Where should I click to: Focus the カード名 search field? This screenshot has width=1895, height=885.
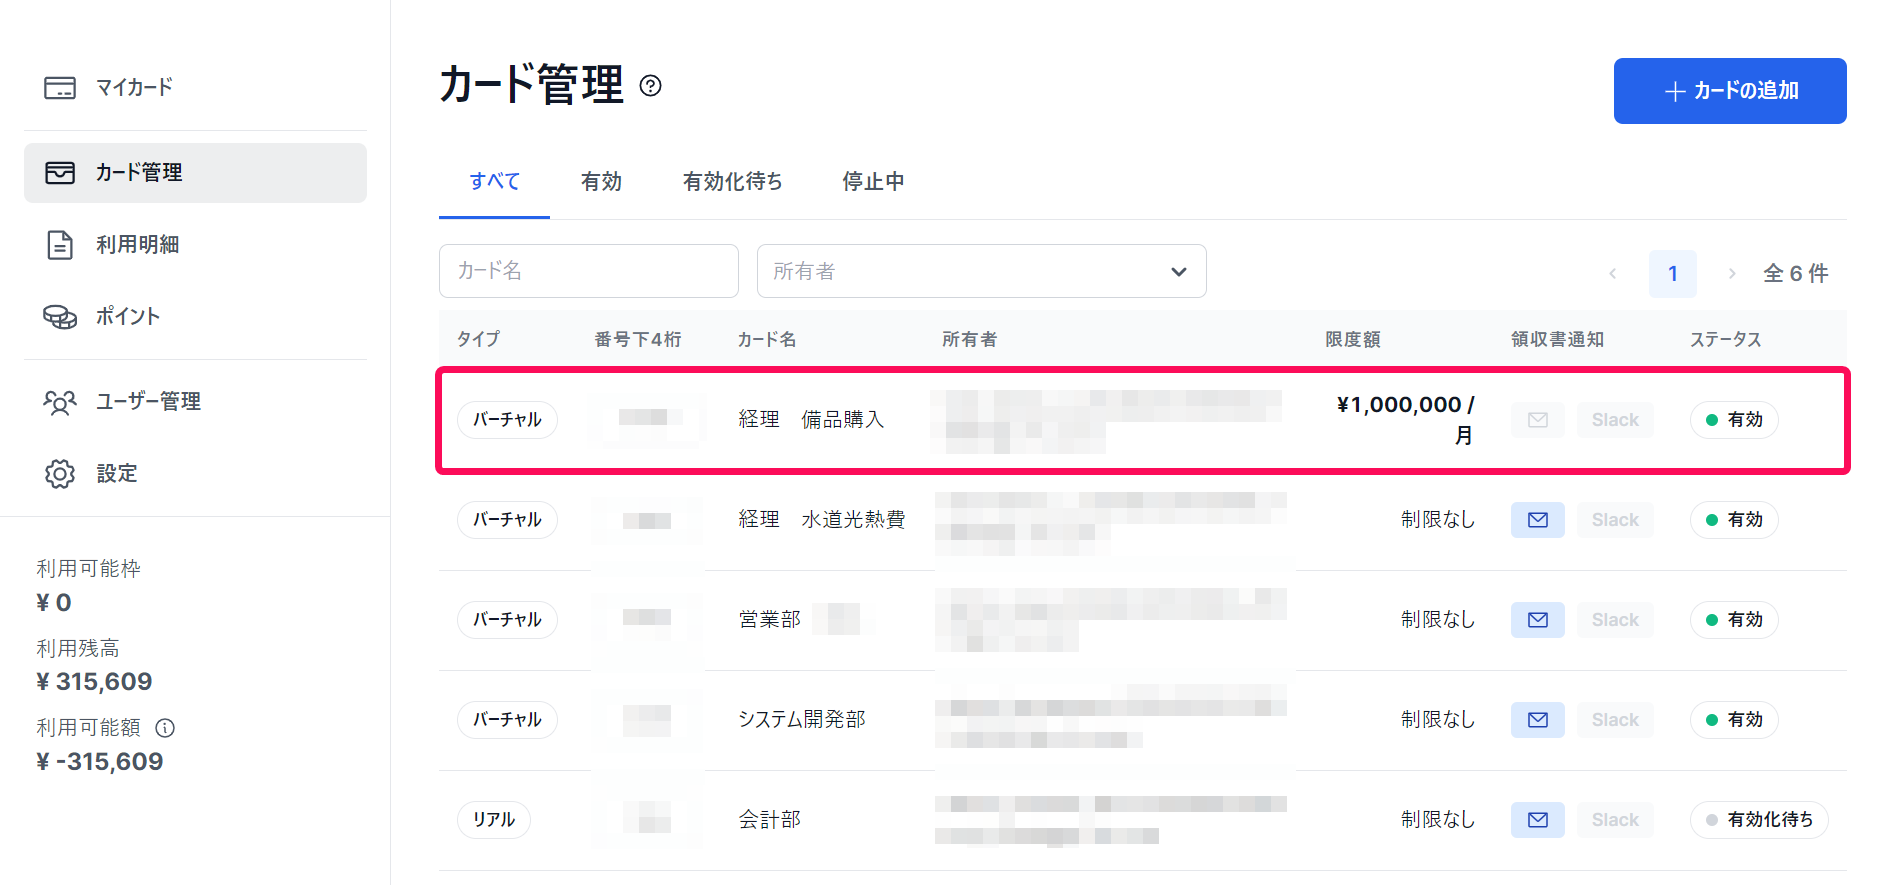(589, 271)
